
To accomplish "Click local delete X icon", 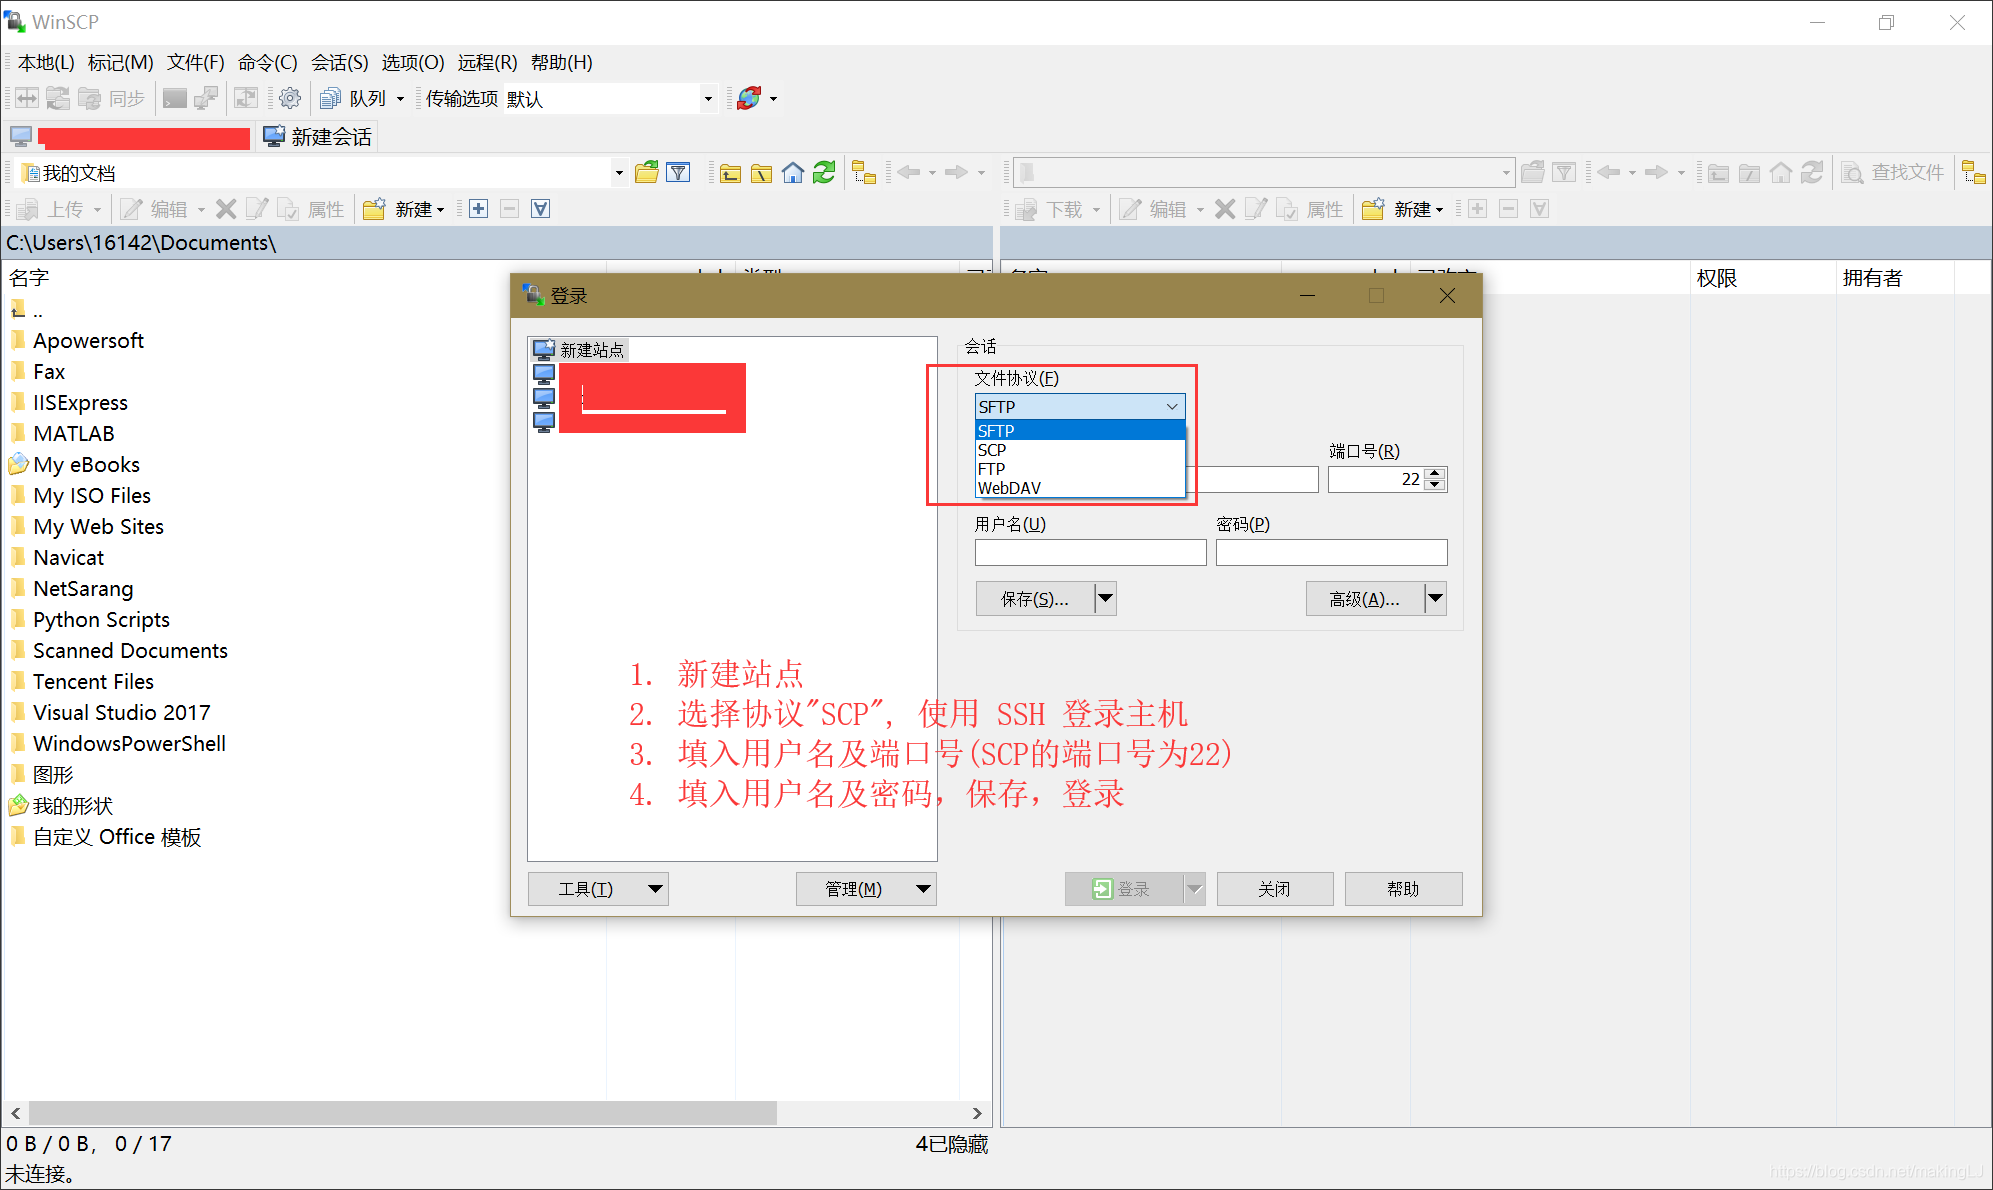I will 226,209.
